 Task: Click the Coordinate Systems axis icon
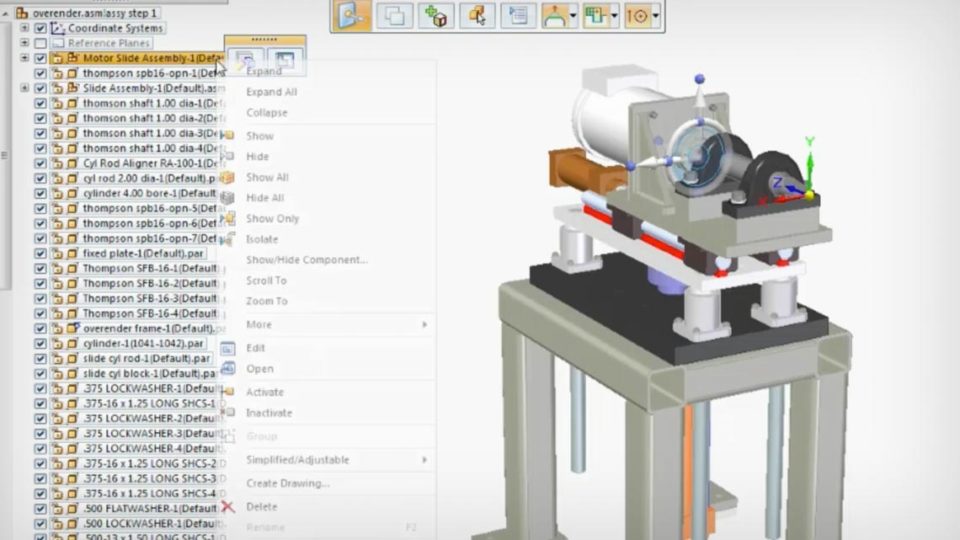pyautogui.click(x=58, y=28)
